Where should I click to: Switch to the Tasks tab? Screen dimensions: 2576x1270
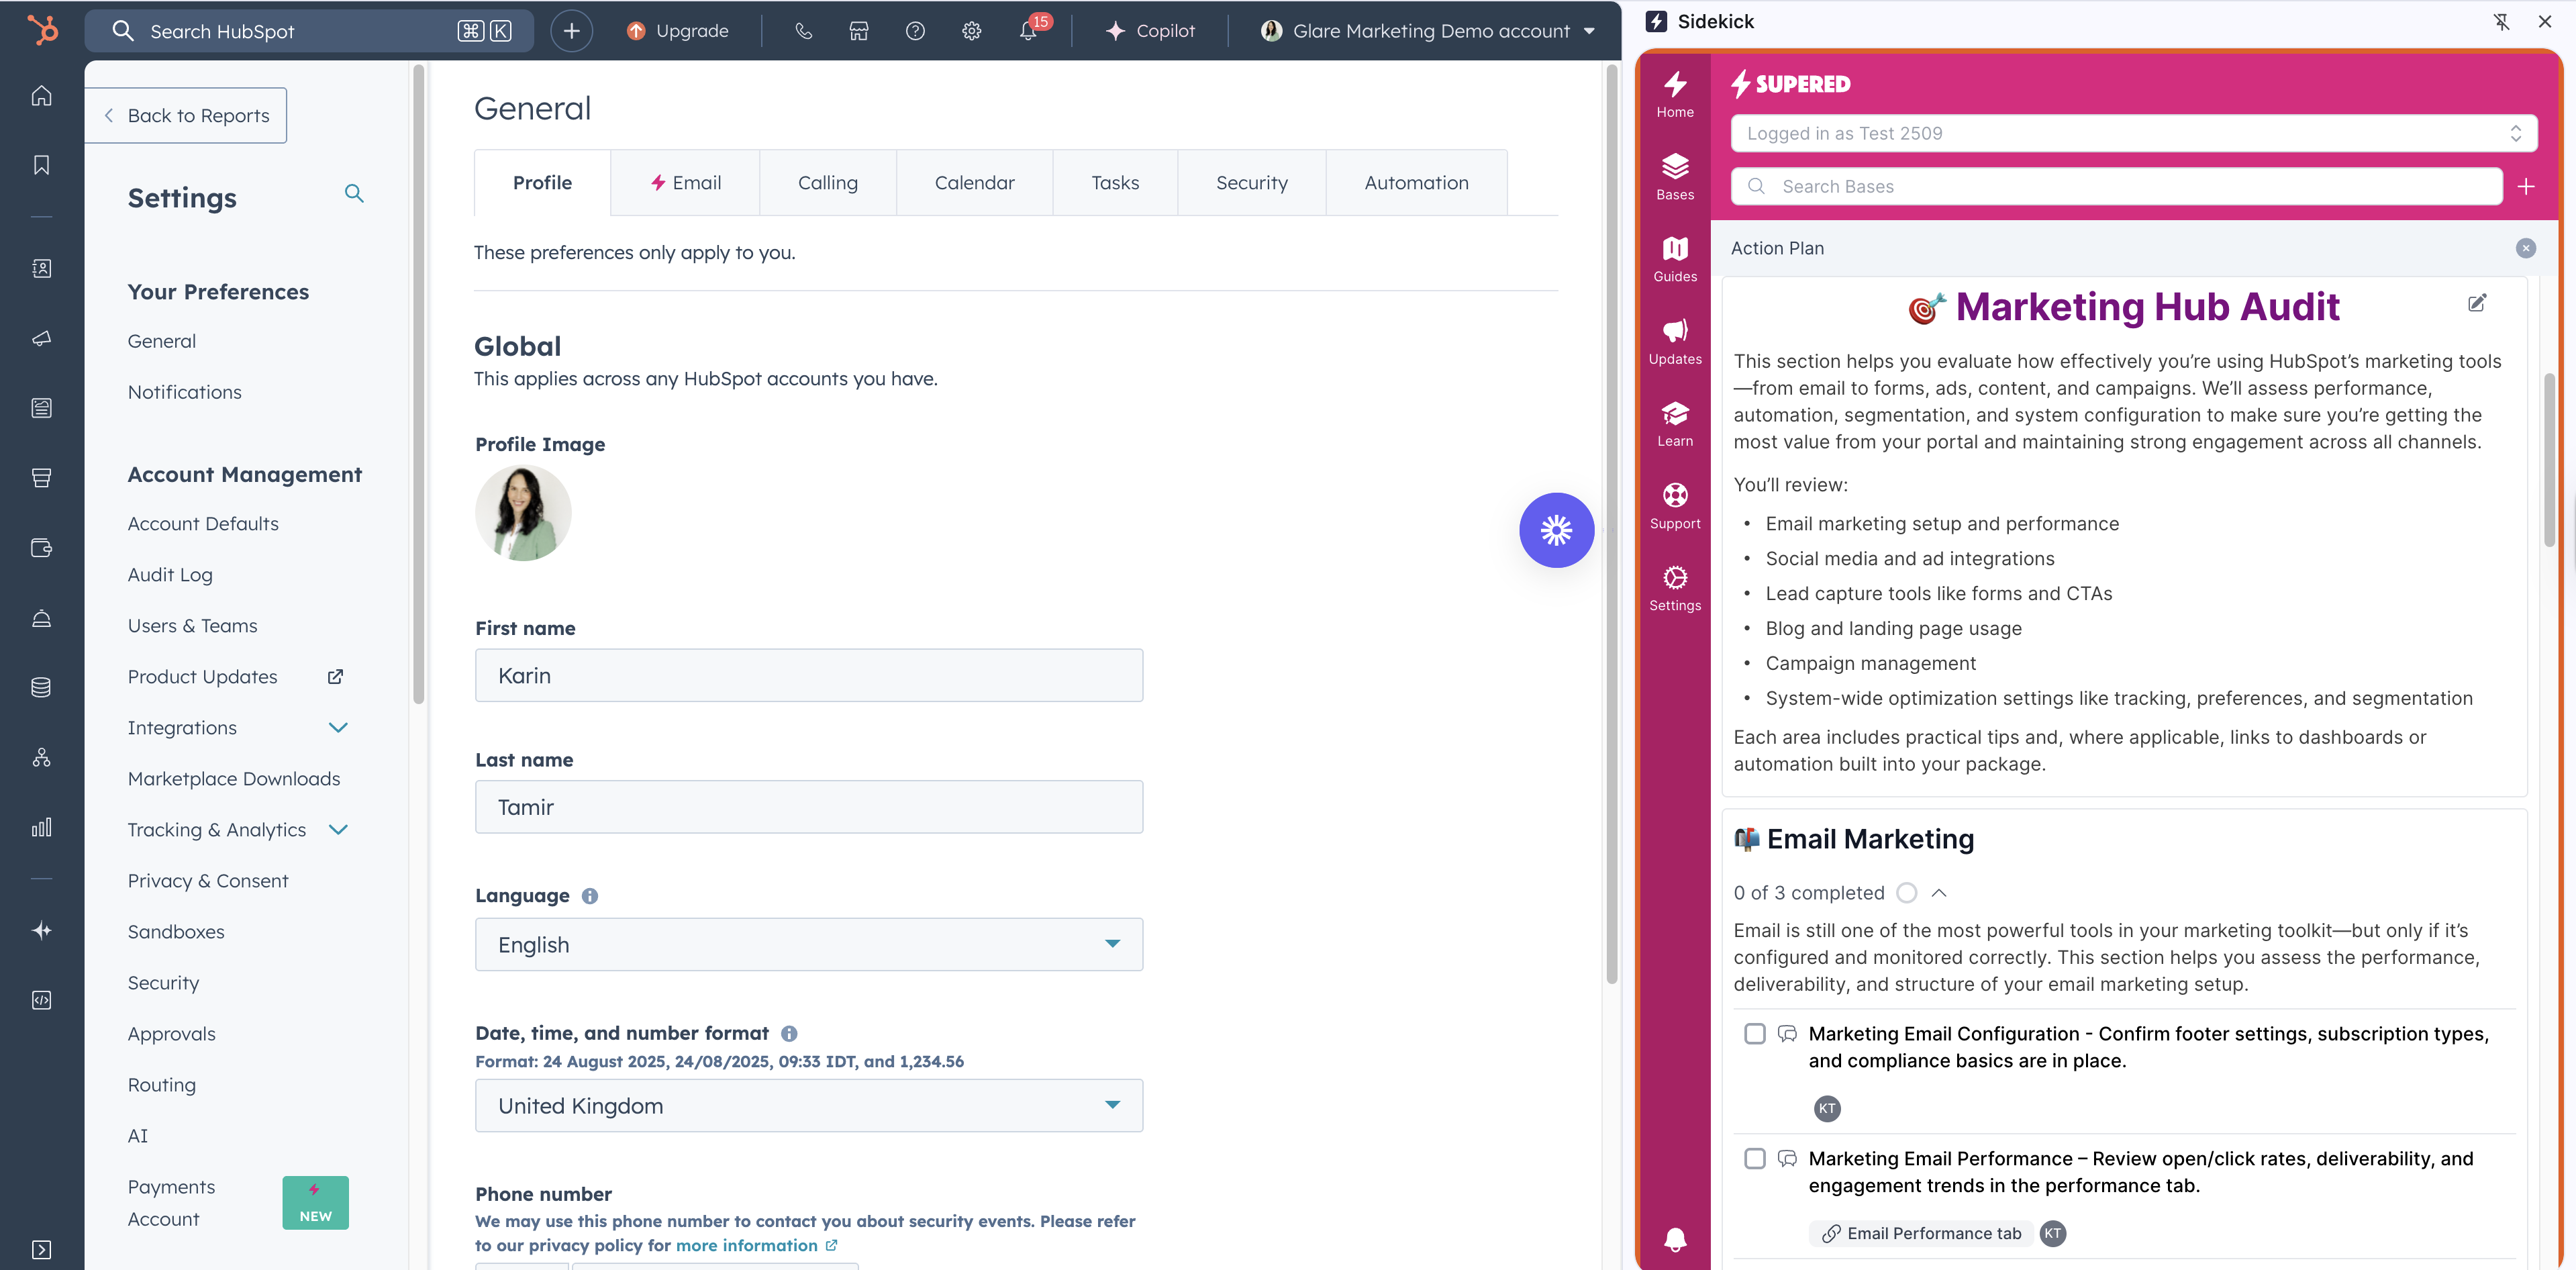click(x=1115, y=183)
